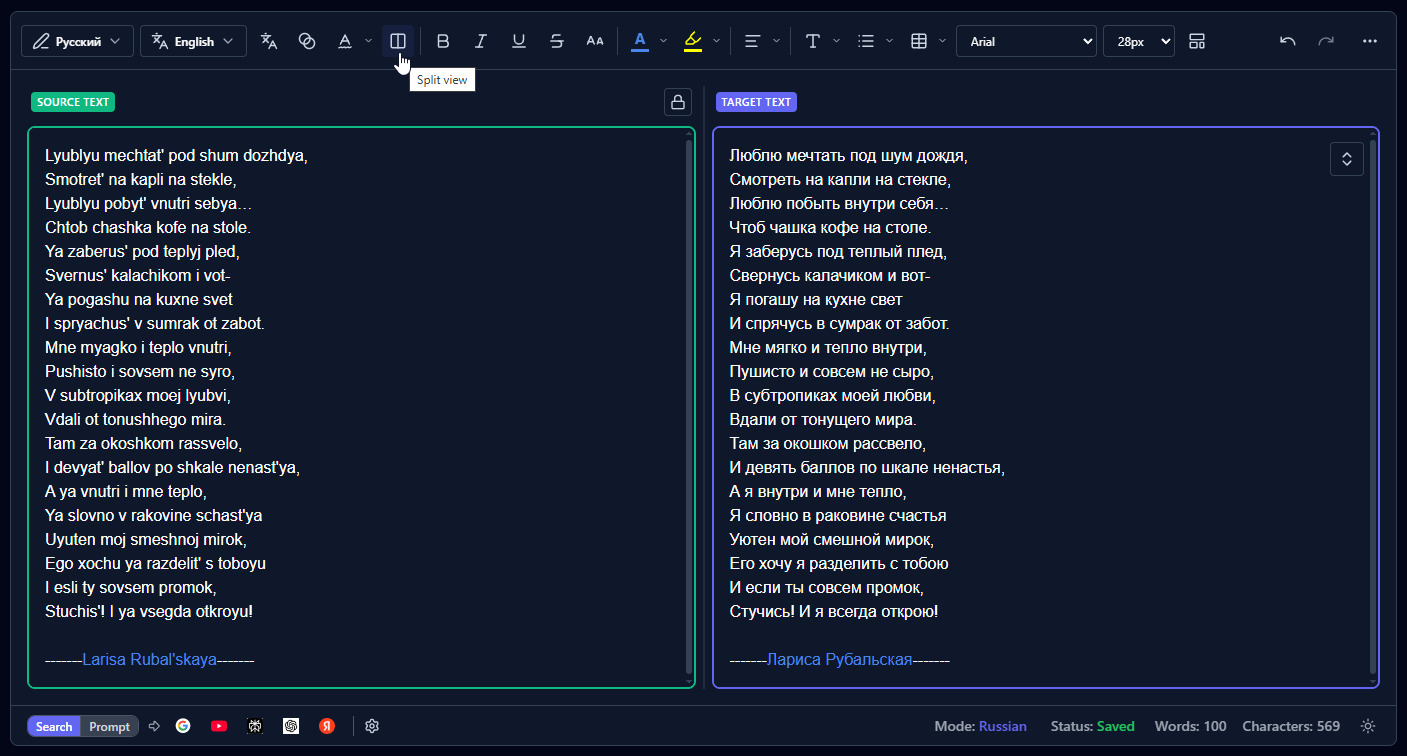Expand the highlight color dropdown arrow
Viewport: 1407px width, 756px height.
[716, 41]
